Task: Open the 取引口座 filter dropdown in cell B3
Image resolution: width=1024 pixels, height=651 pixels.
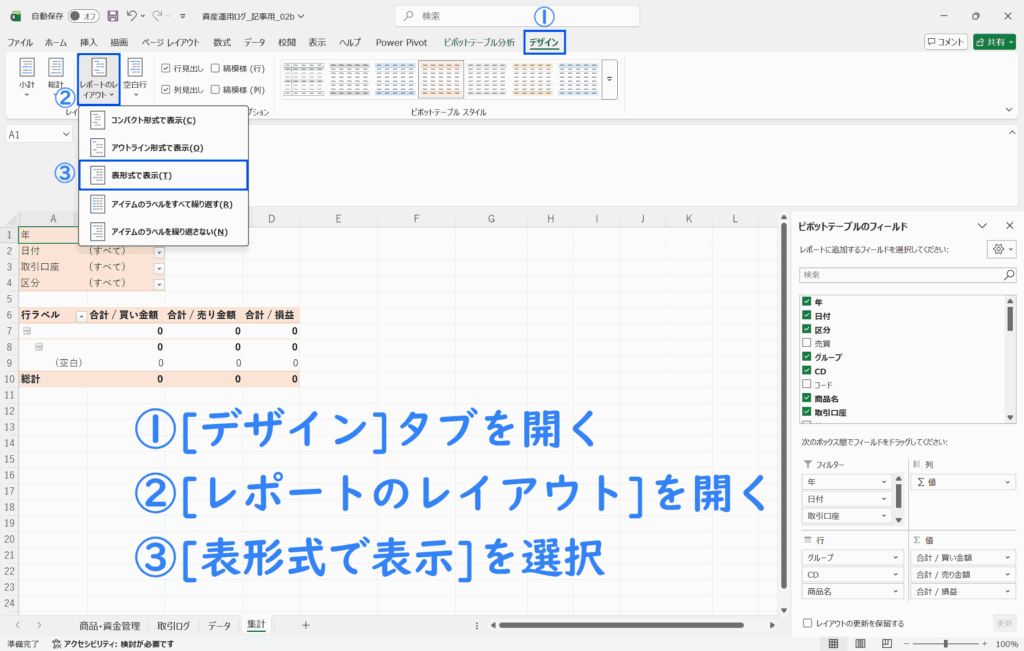Action: [159, 268]
